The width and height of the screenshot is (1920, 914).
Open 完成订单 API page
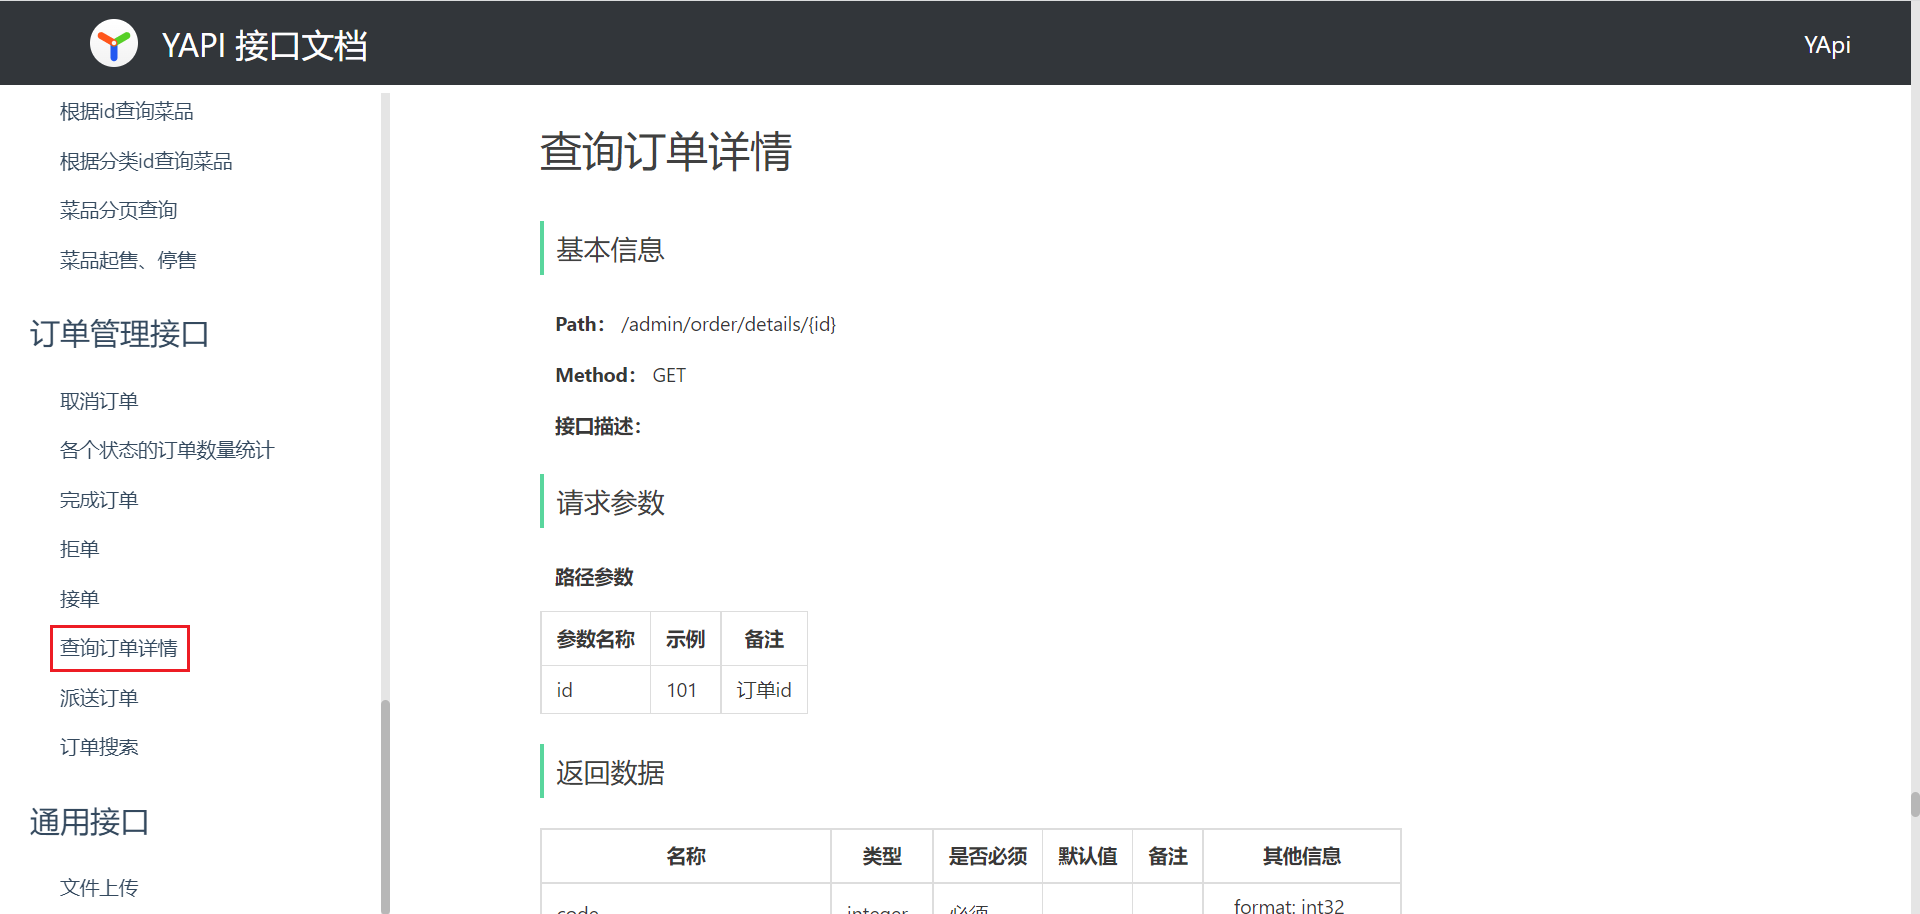pyautogui.click(x=98, y=499)
